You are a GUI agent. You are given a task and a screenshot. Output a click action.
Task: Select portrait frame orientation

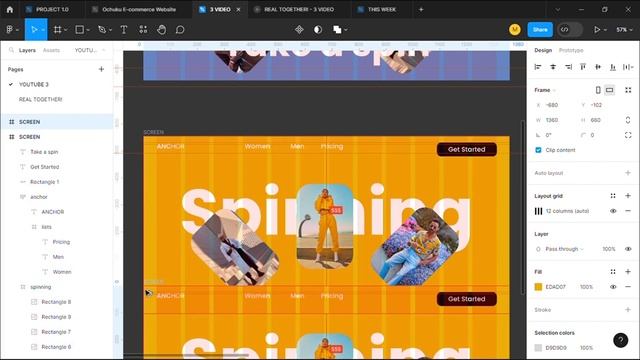click(x=598, y=90)
